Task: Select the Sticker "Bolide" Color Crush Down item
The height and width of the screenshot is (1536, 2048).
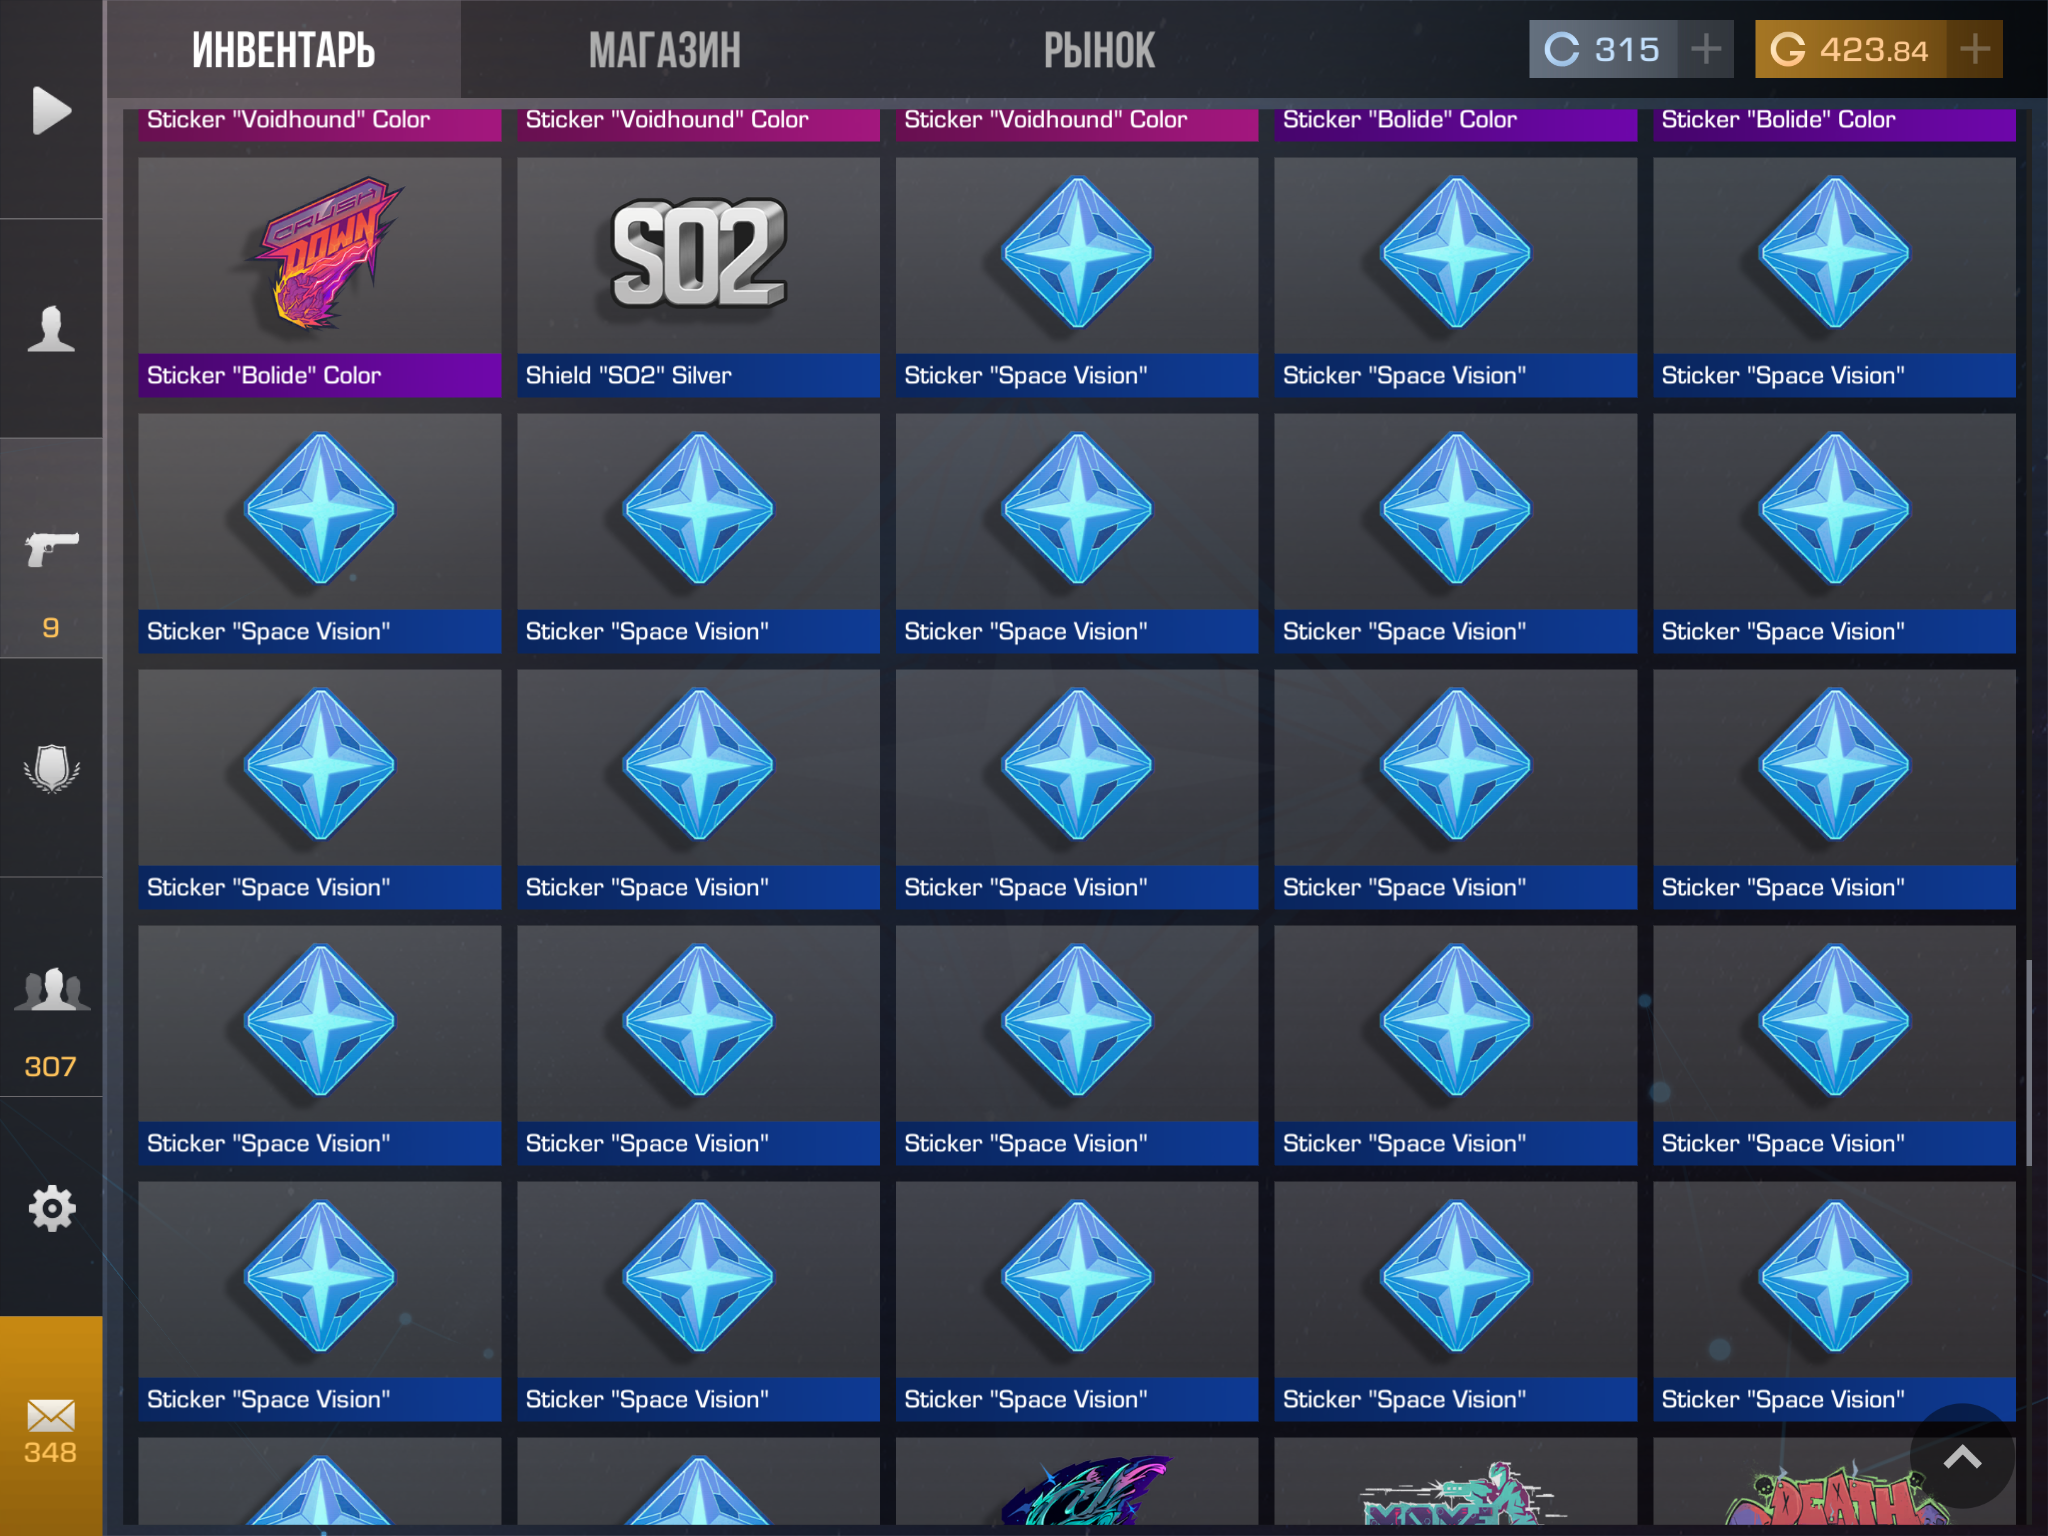Action: 320,277
